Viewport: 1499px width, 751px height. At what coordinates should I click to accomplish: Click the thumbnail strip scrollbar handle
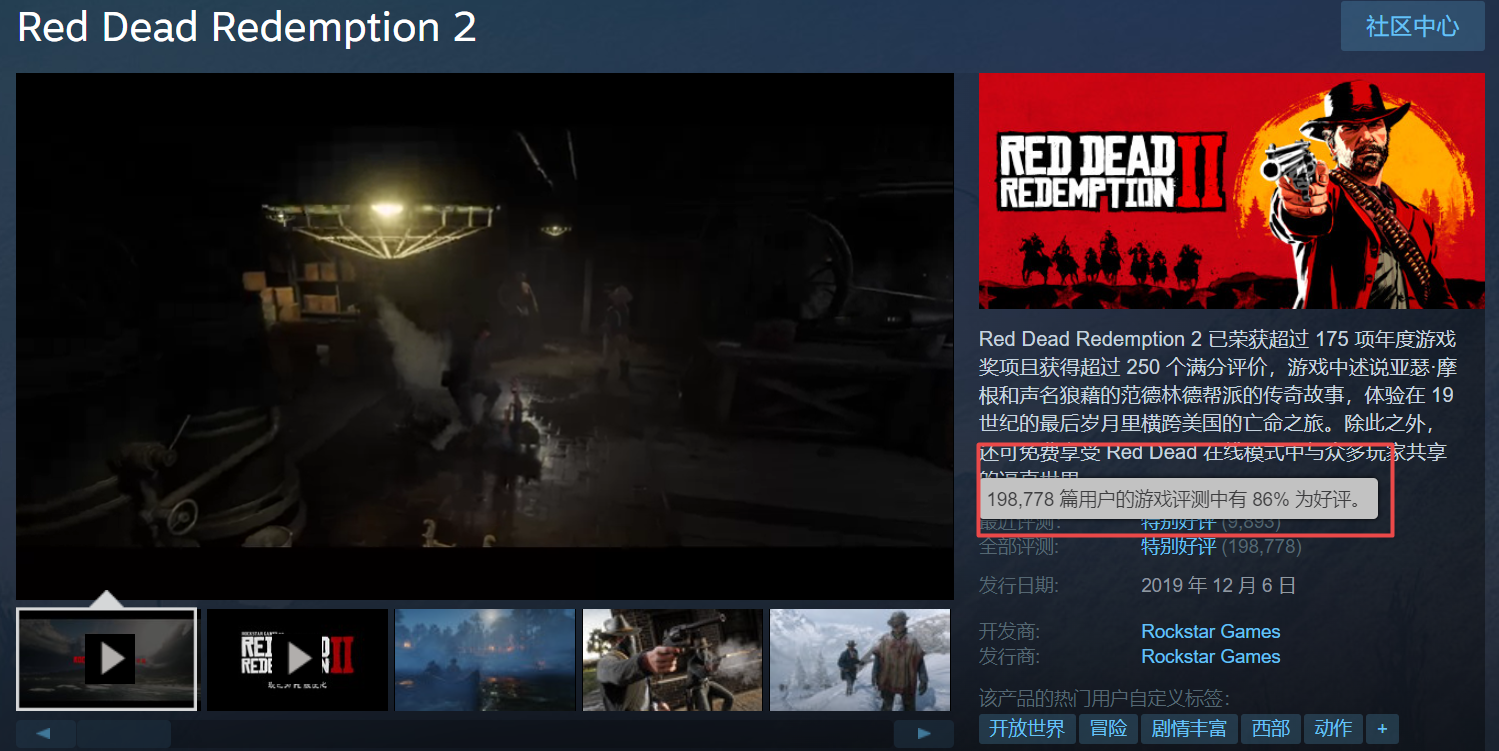[x=124, y=734]
